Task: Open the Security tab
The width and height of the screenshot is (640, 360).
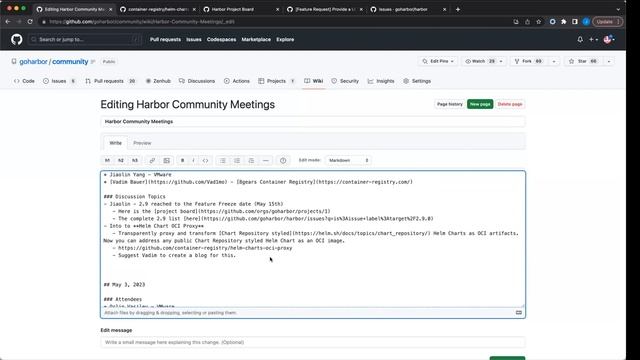Action: tap(345, 81)
